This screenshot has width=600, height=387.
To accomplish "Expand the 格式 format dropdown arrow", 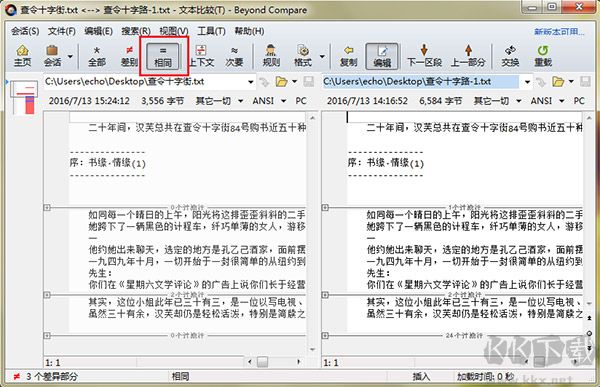I will (322, 56).
